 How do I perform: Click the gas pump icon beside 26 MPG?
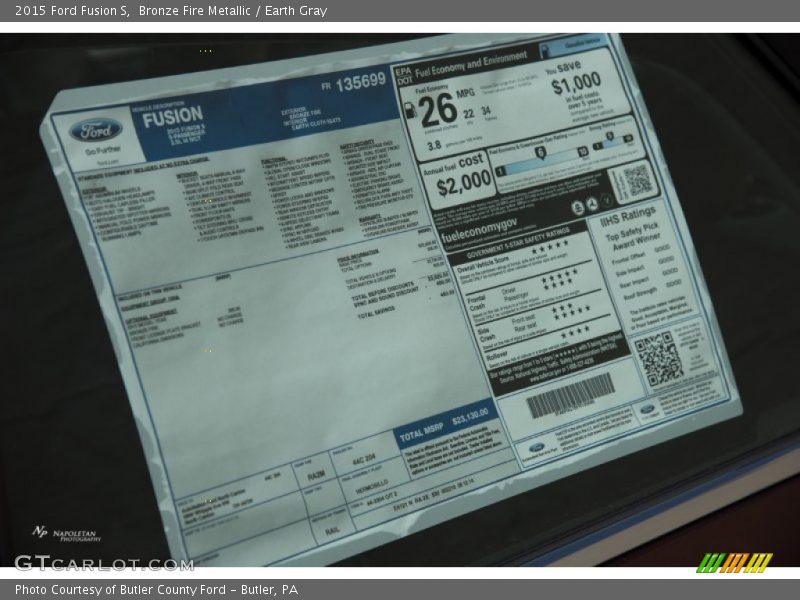point(410,110)
